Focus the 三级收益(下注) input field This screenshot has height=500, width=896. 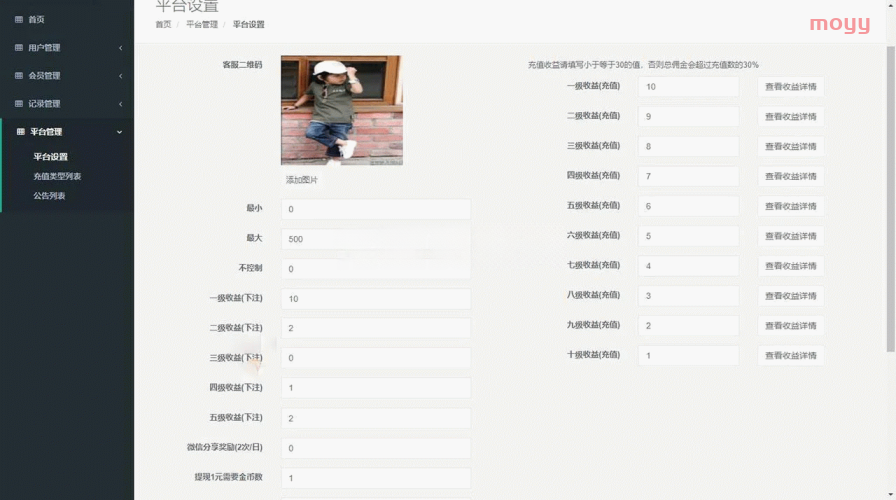376,358
